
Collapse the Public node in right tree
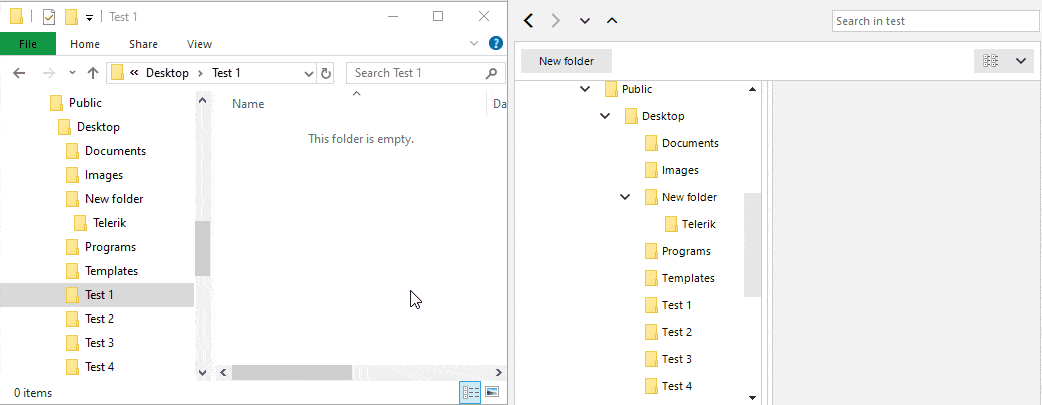pyautogui.click(x=585, y=88)
